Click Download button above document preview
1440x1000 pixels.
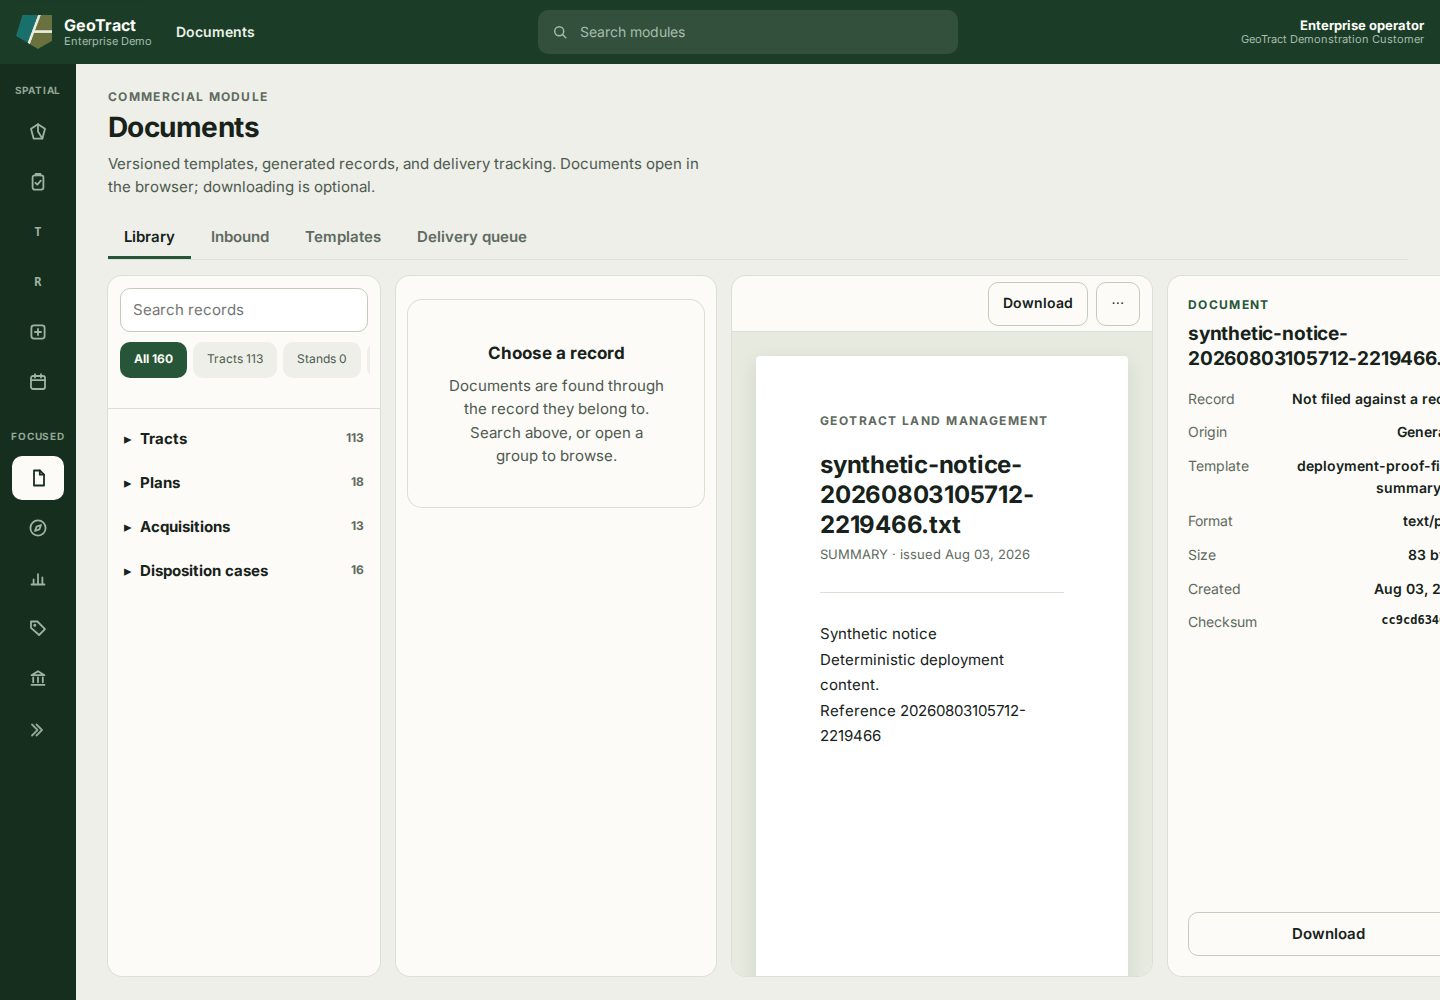[x=1038, y=303]
